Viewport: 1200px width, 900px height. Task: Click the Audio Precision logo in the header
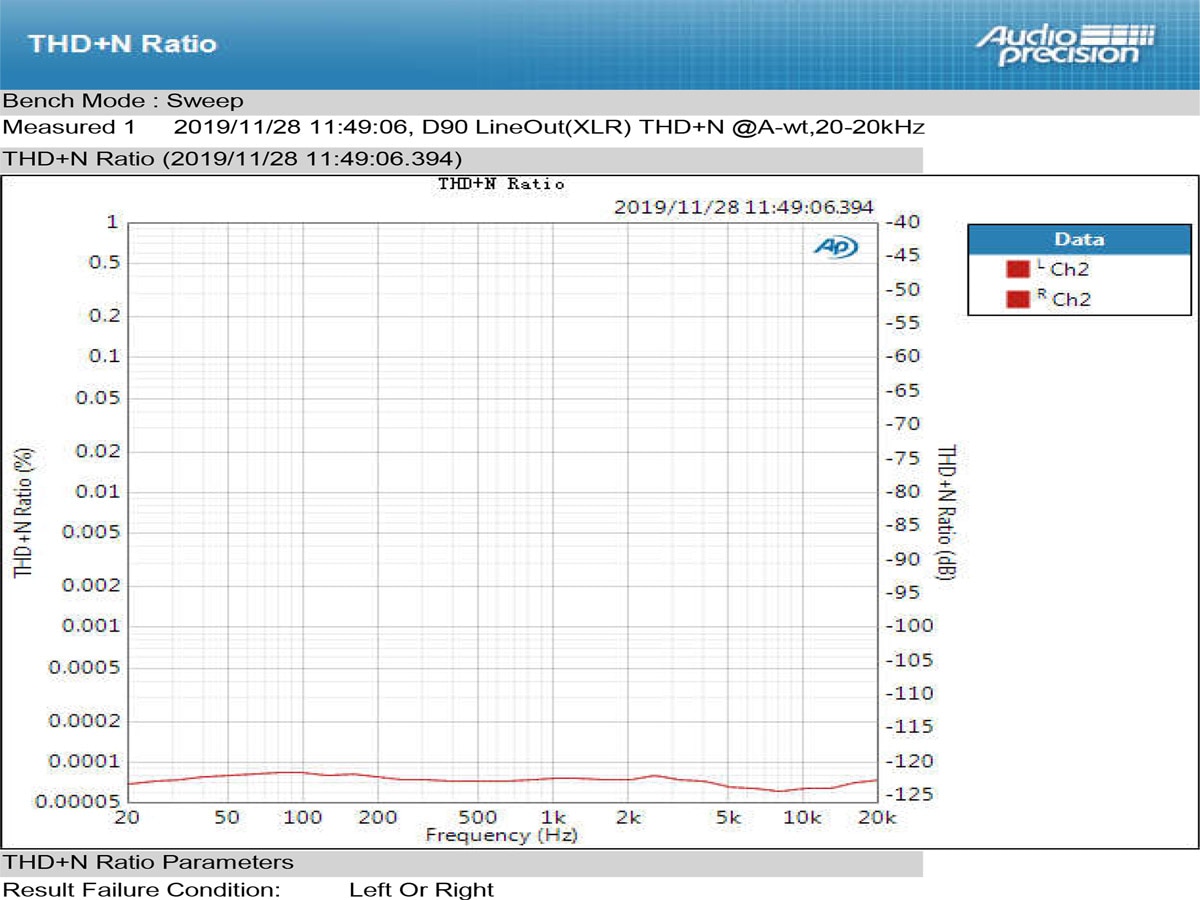[x=1063, y=43]
